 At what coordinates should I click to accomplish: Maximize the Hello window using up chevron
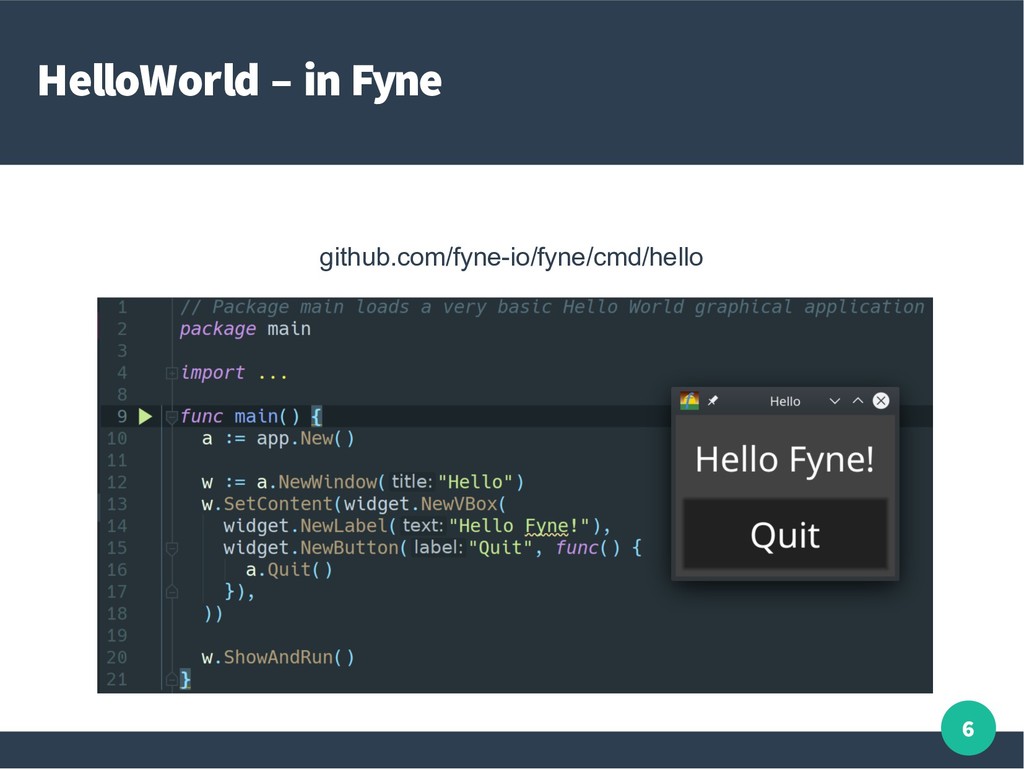click(x=857, y=401)
